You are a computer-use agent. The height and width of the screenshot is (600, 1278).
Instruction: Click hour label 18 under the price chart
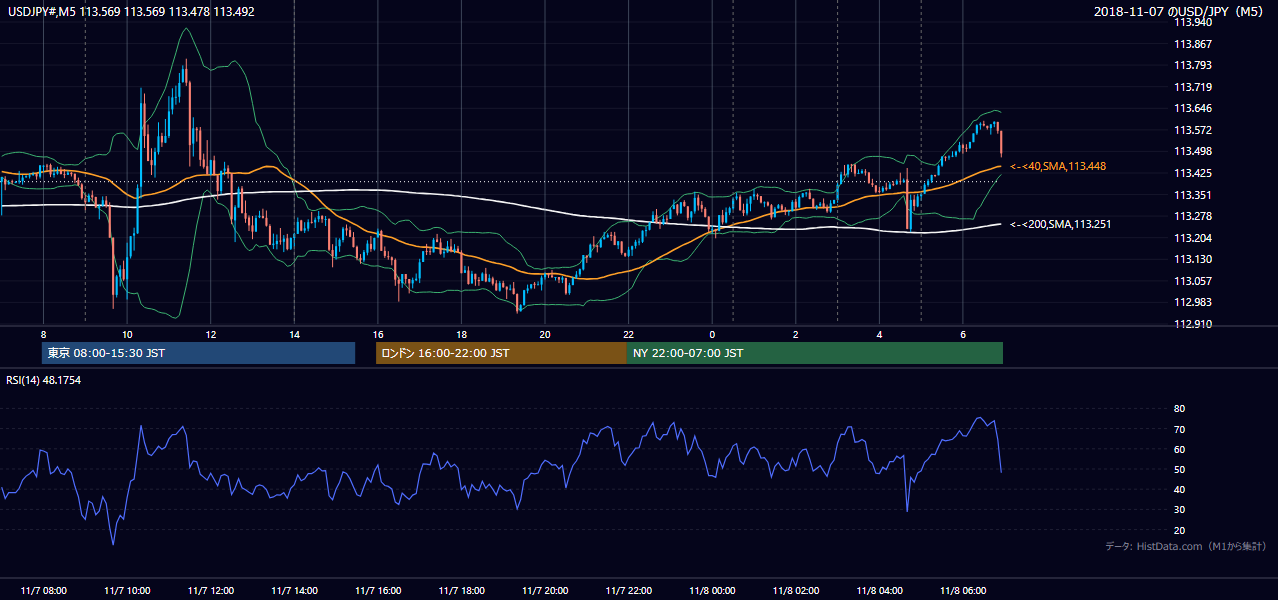click(x=461, y=334)
